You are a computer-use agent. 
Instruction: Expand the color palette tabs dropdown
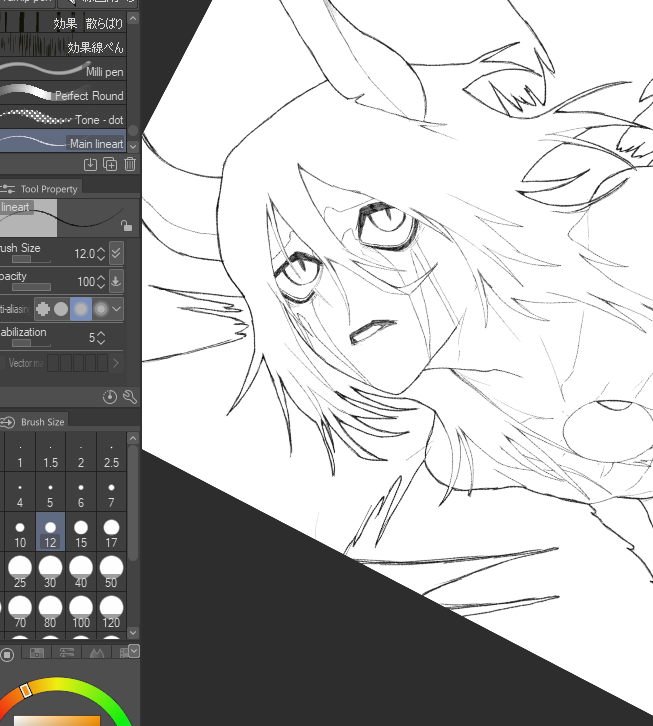coord(134,651)
